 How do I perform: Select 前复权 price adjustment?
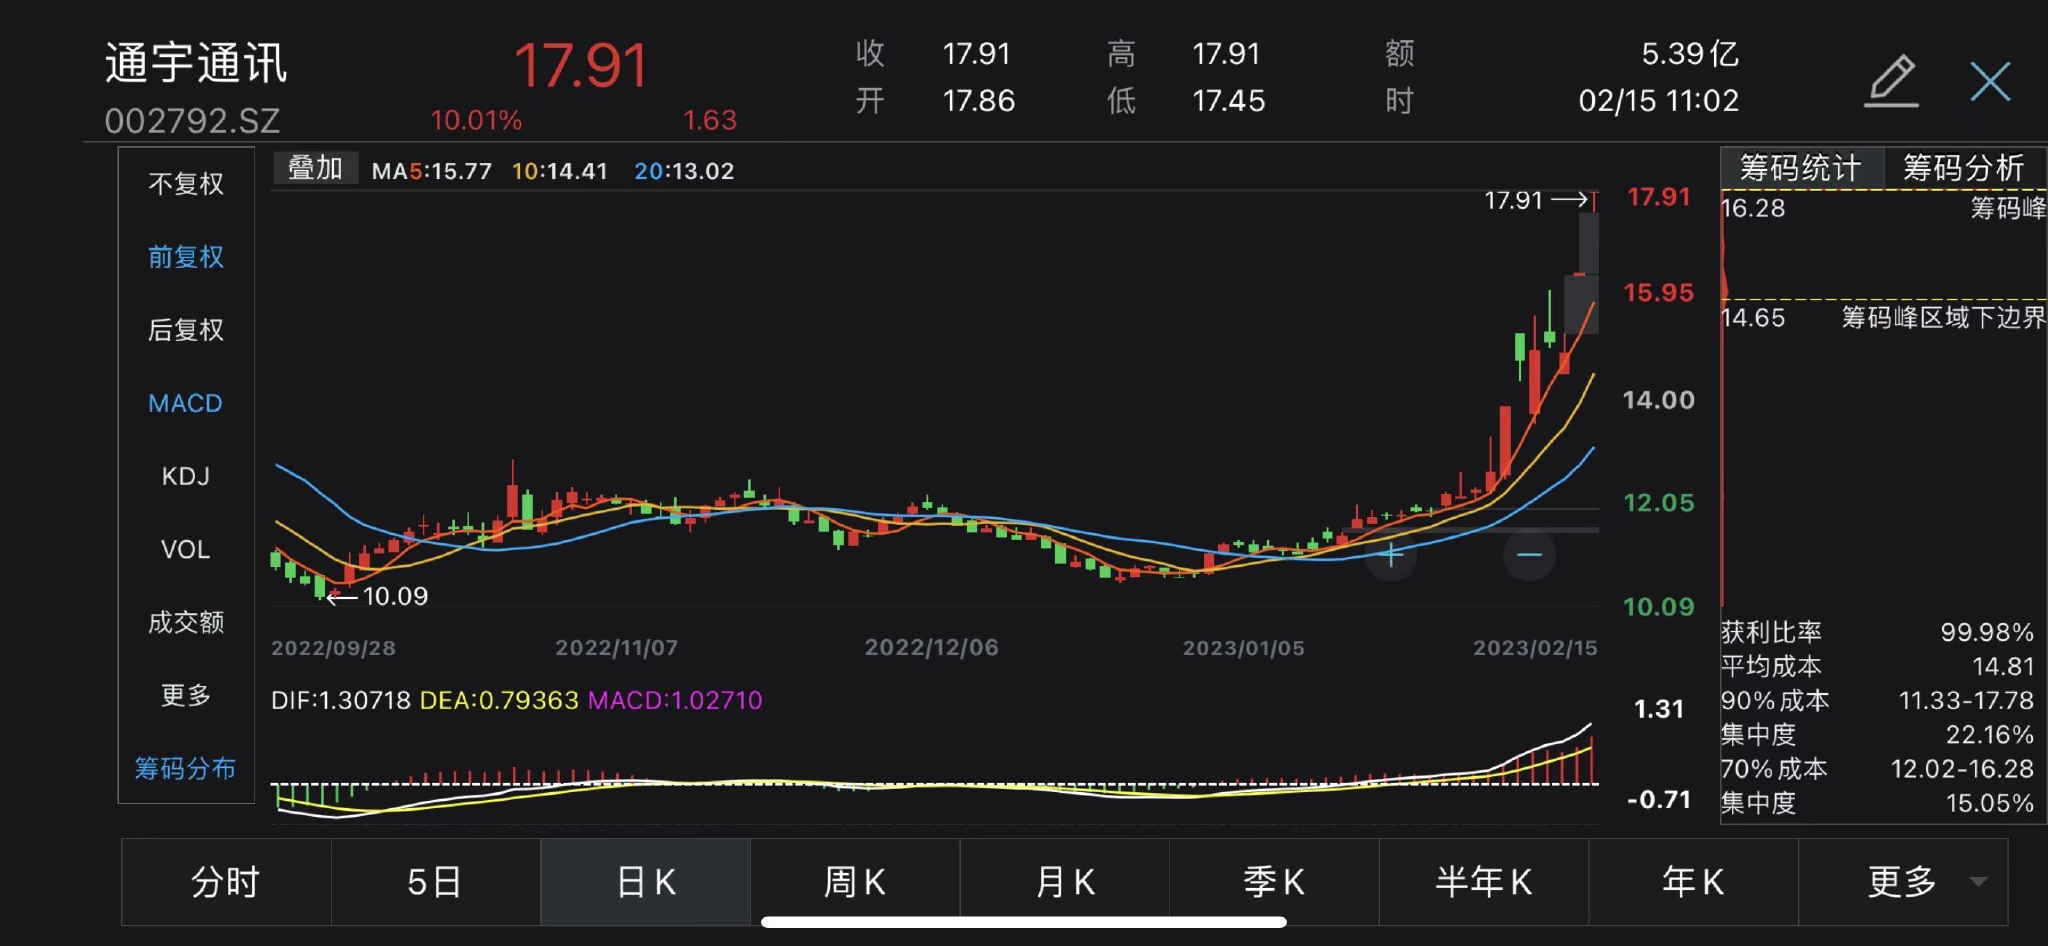point(186,257)
